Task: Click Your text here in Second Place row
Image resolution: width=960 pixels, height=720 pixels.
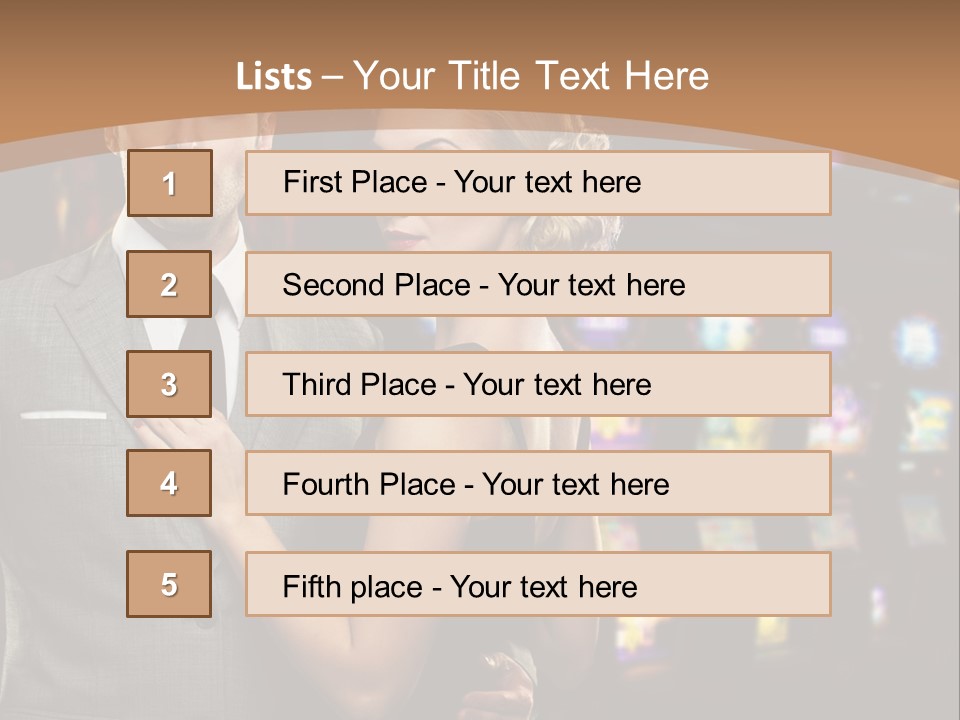Action: point(591,285)
